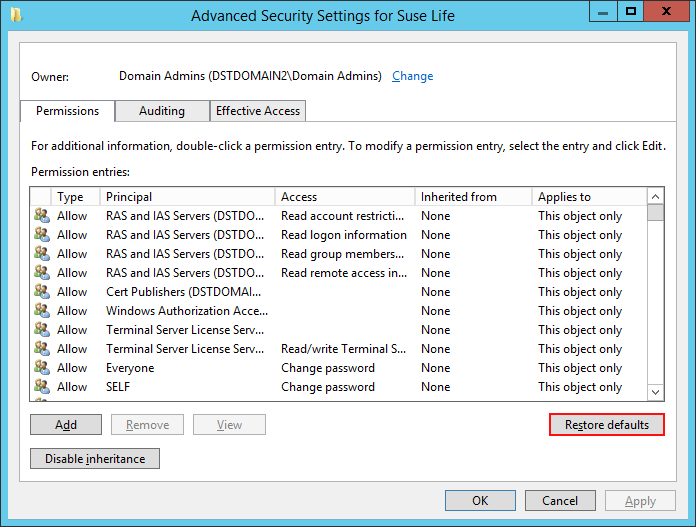Click 'None' in the Cert Publishers row
Screen dimensions: 696x527
[436, 292]
